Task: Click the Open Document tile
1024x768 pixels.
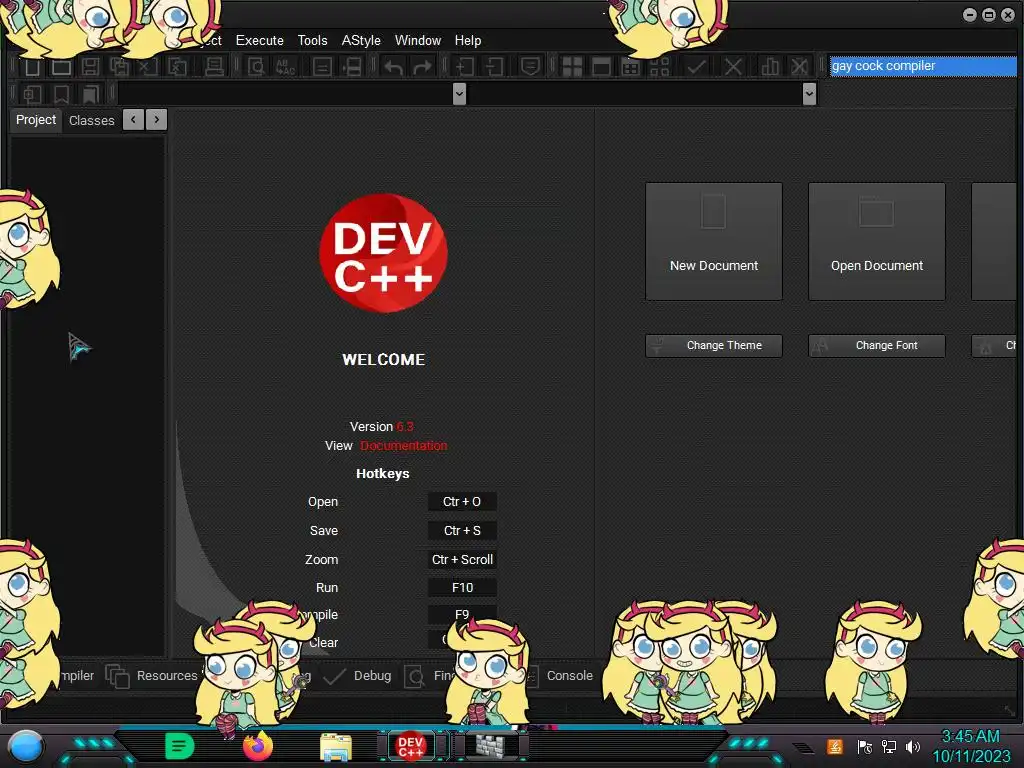Action: [876, 242]
